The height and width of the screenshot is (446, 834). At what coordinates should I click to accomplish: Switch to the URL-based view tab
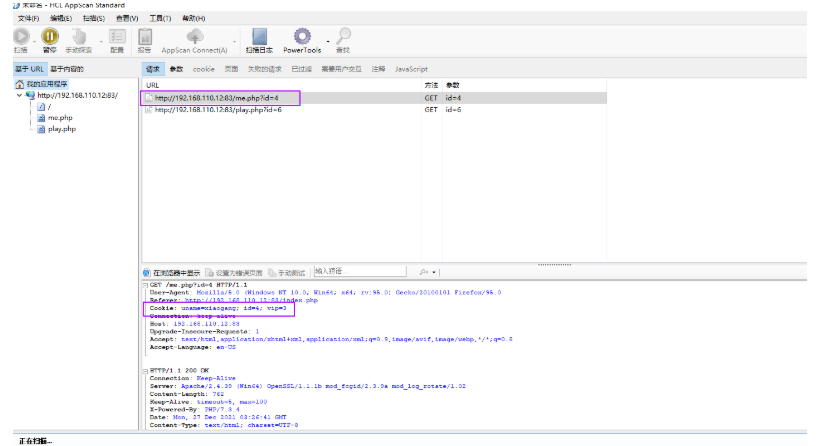tap(30, 69)
